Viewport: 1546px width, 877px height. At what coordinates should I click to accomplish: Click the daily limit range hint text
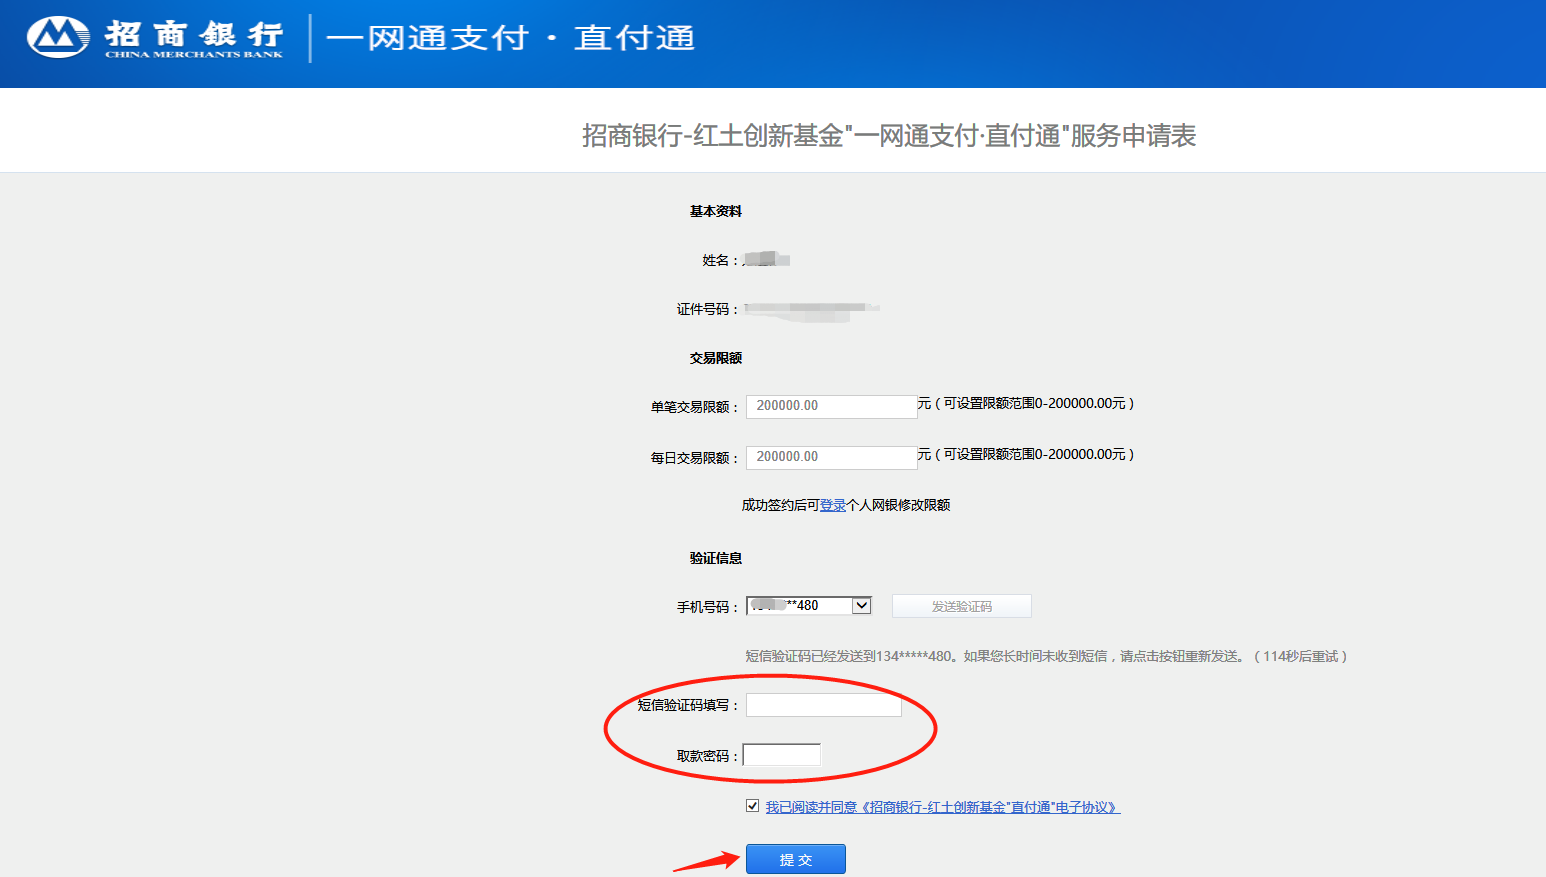[1026, 454]
